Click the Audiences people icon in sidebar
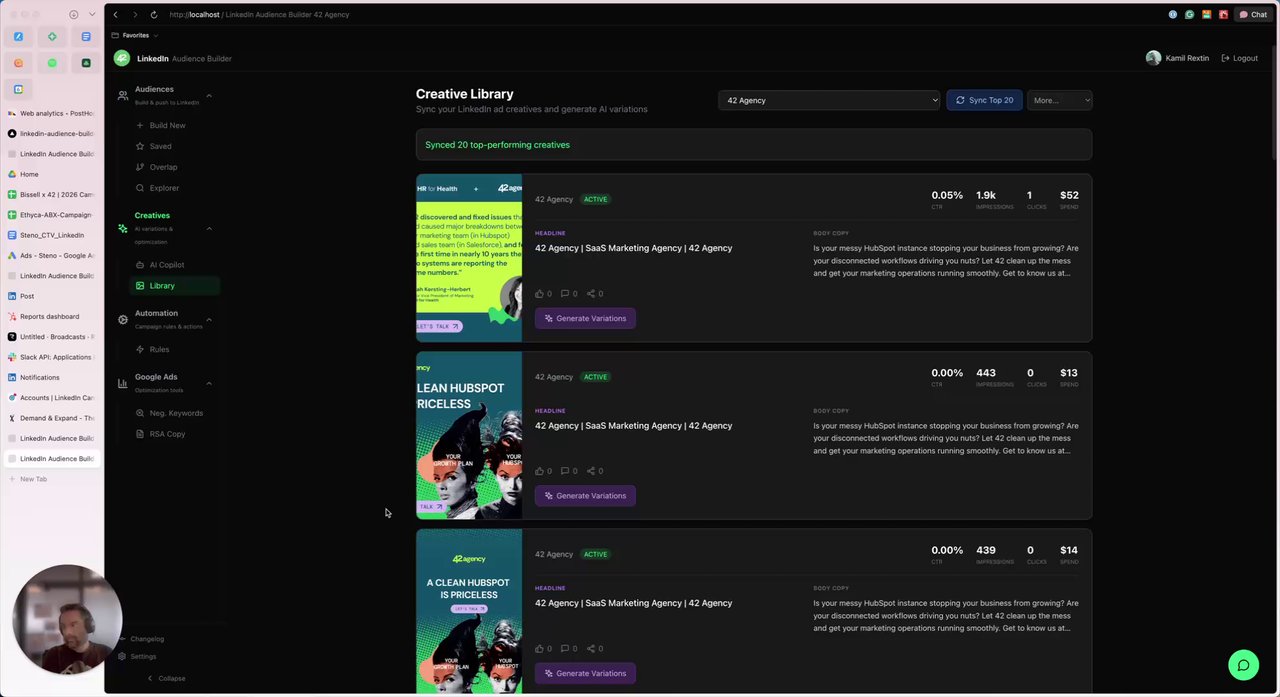This screenshot has width=1280, height=697. pyautogui.click(x=123, y=95)
